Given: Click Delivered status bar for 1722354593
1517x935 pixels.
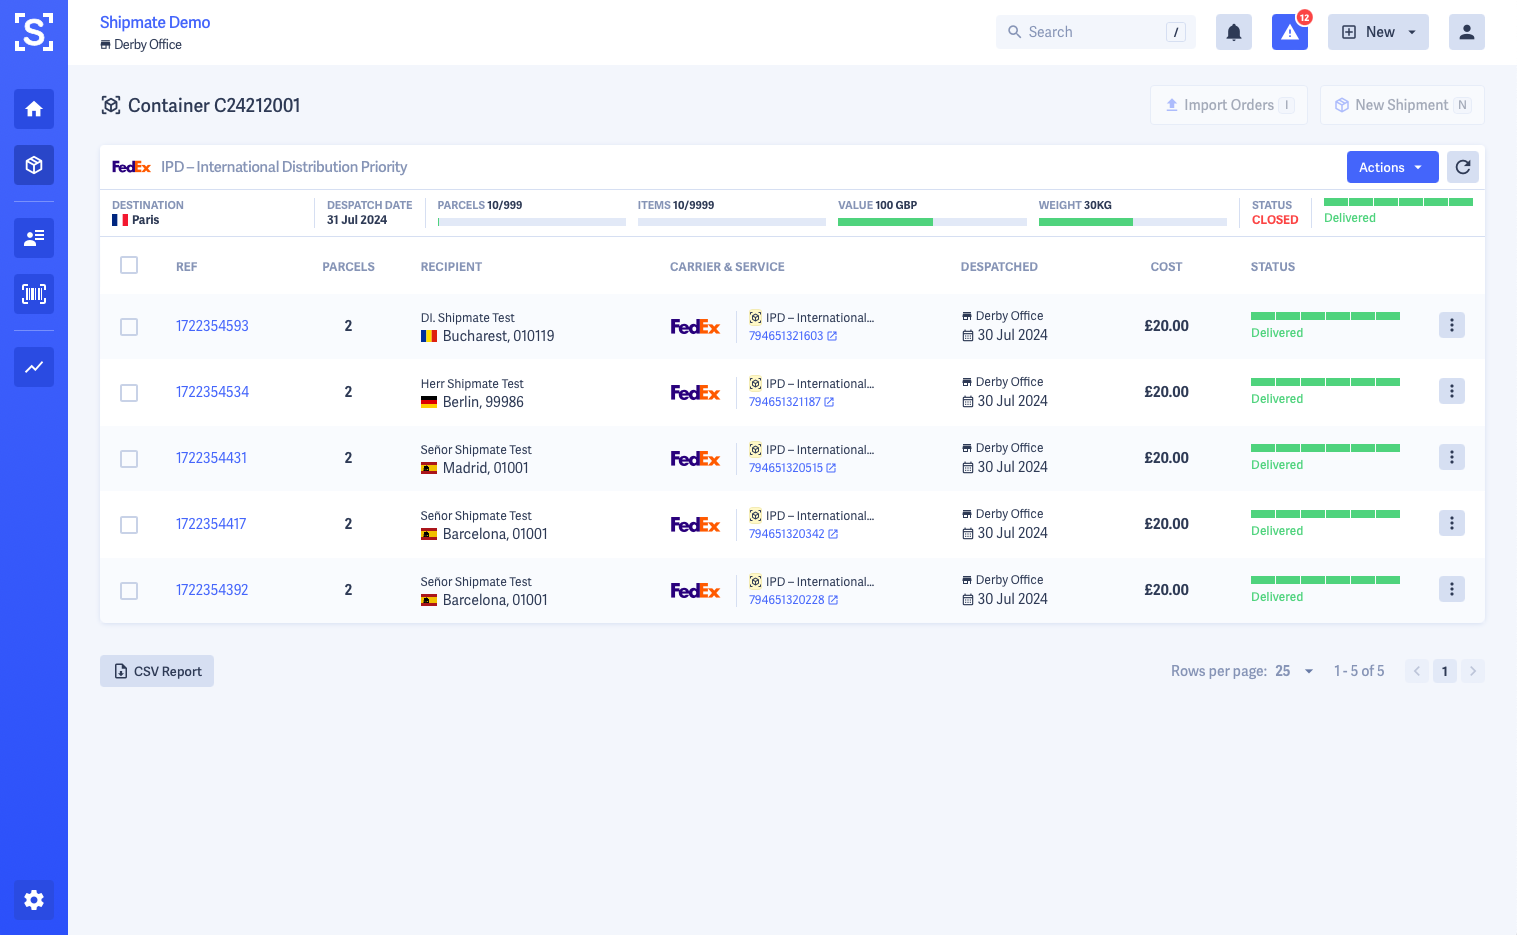Looking at the screenshot, I should [1325, 316].
